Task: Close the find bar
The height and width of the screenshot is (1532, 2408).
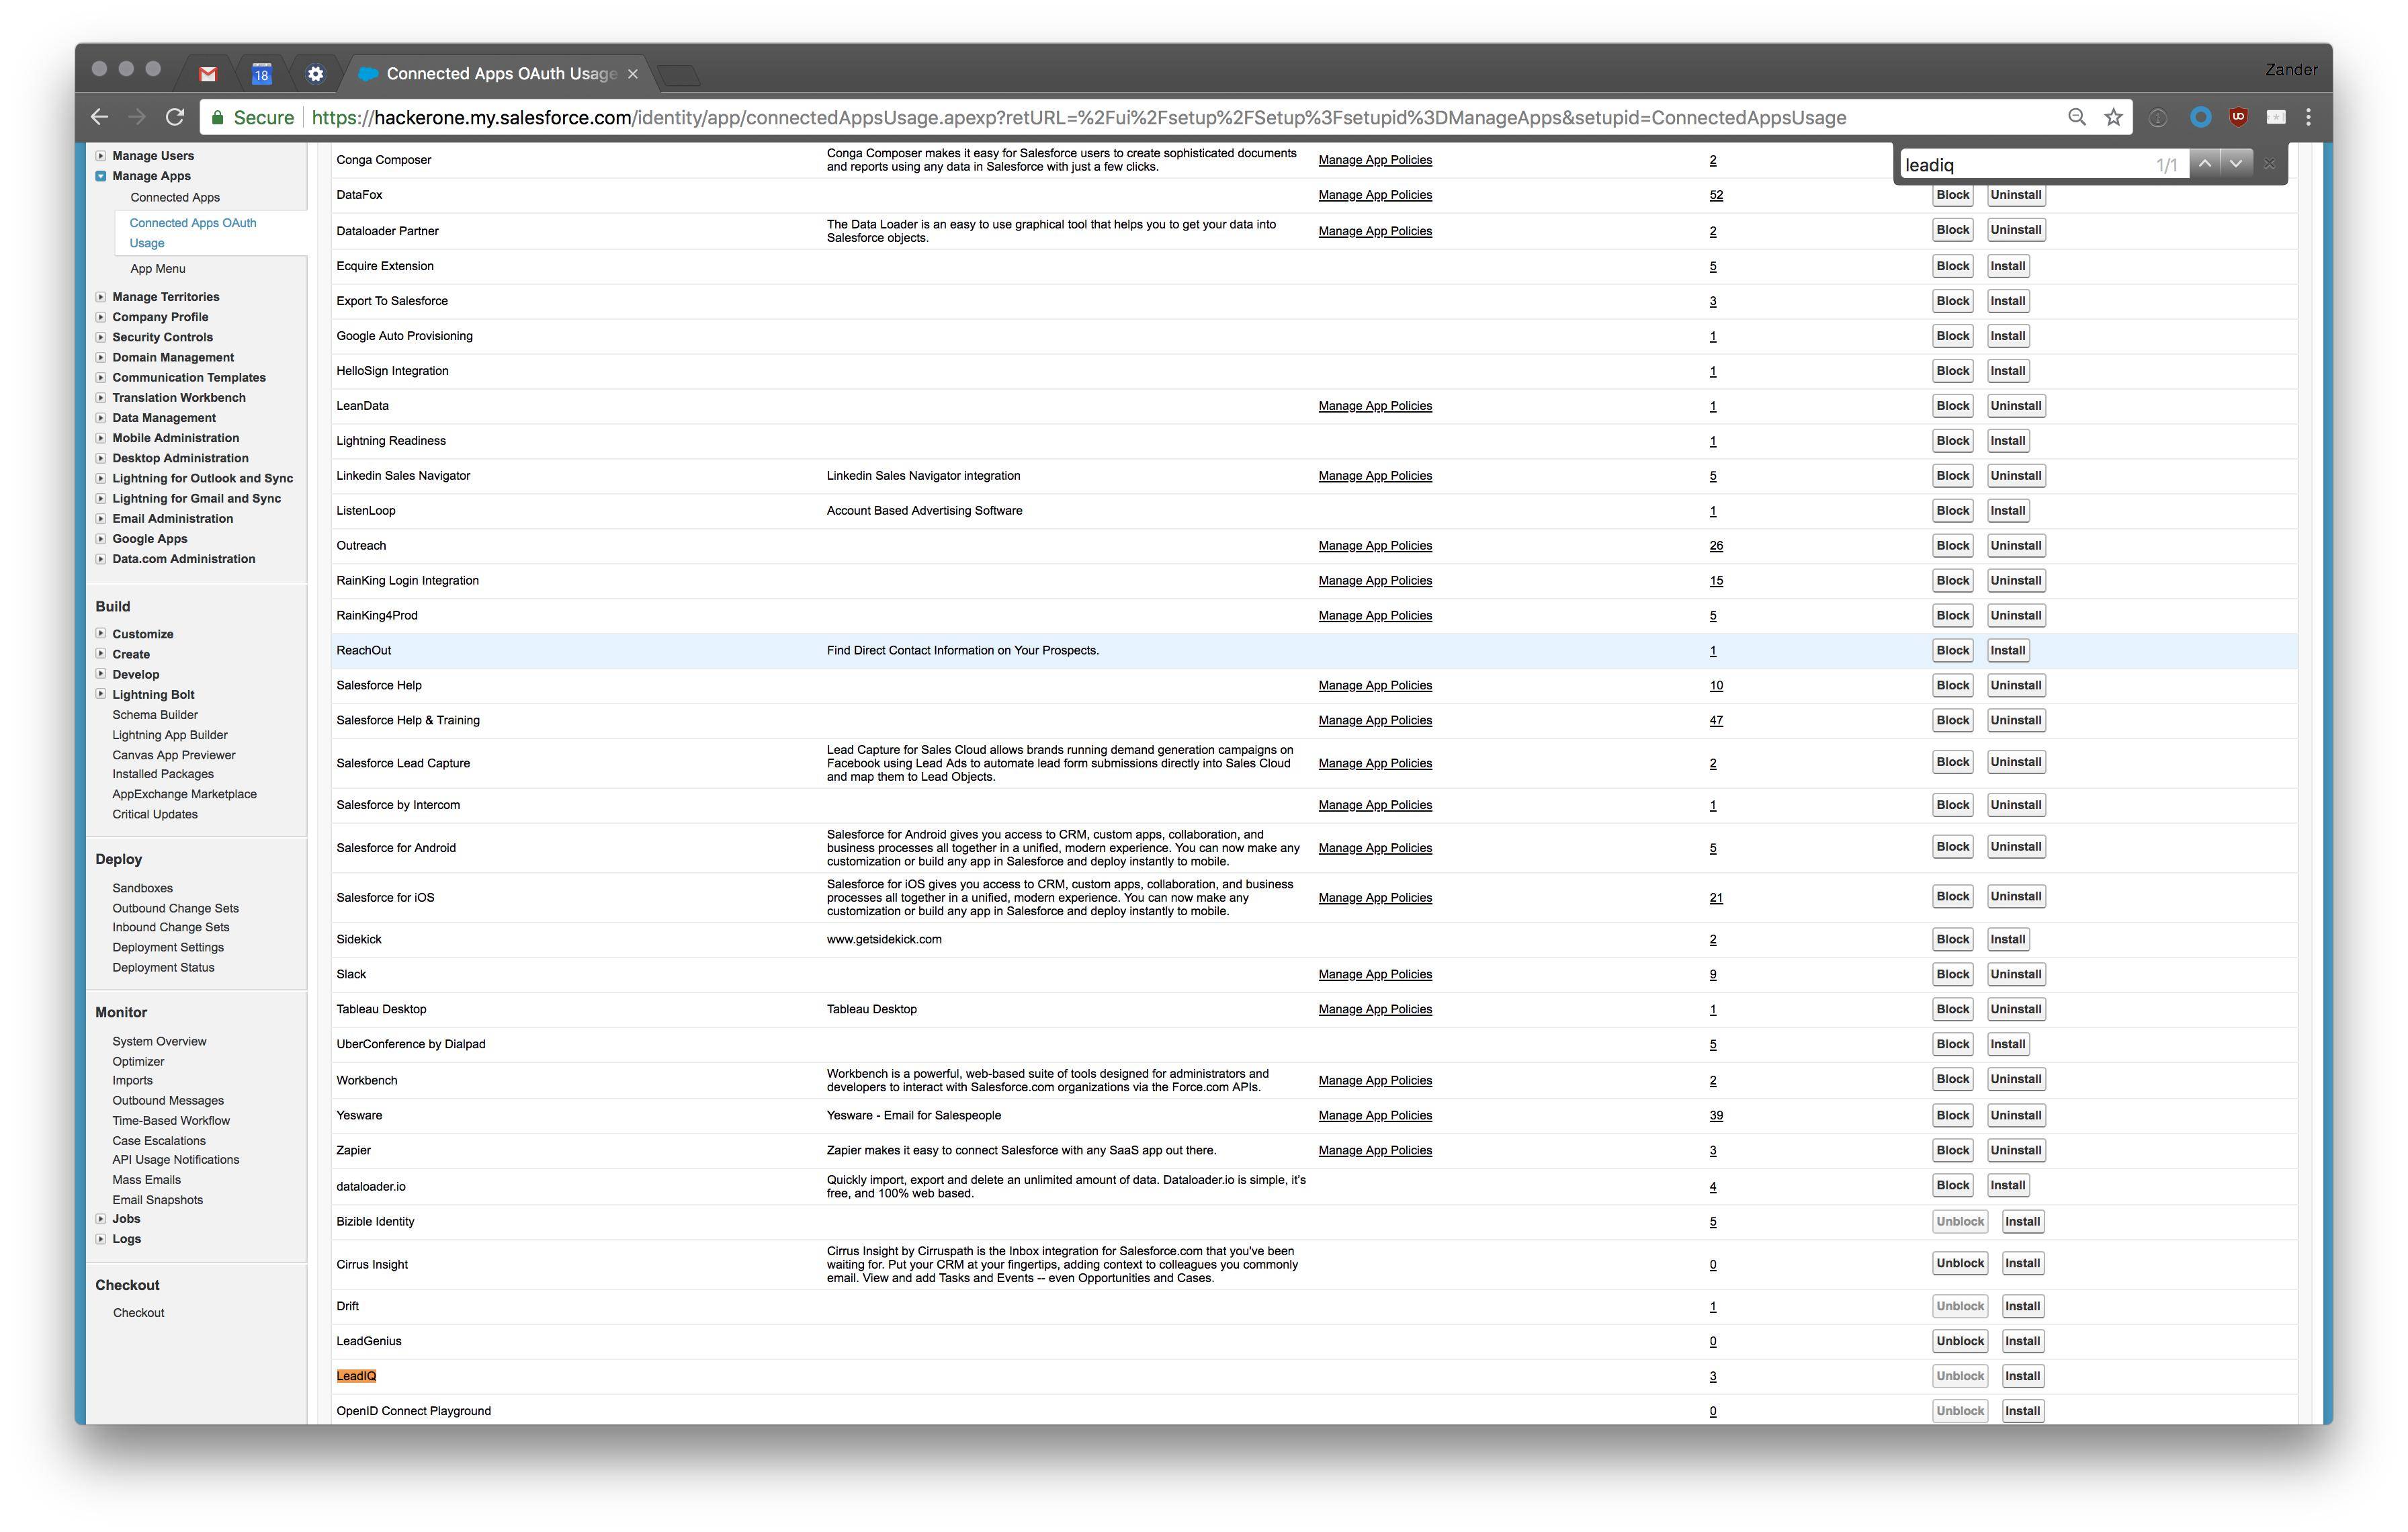Action: (x=2269, y=164)
